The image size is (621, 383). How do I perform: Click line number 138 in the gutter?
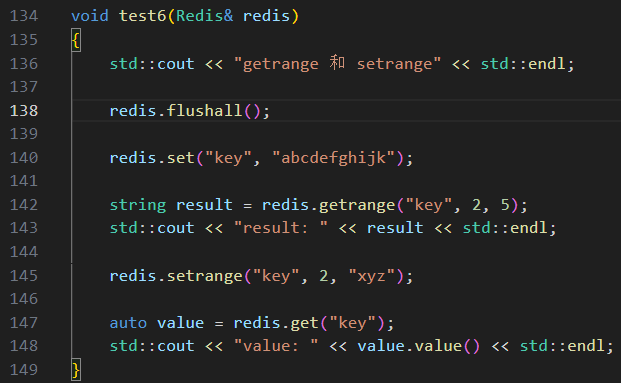(24, 111)
